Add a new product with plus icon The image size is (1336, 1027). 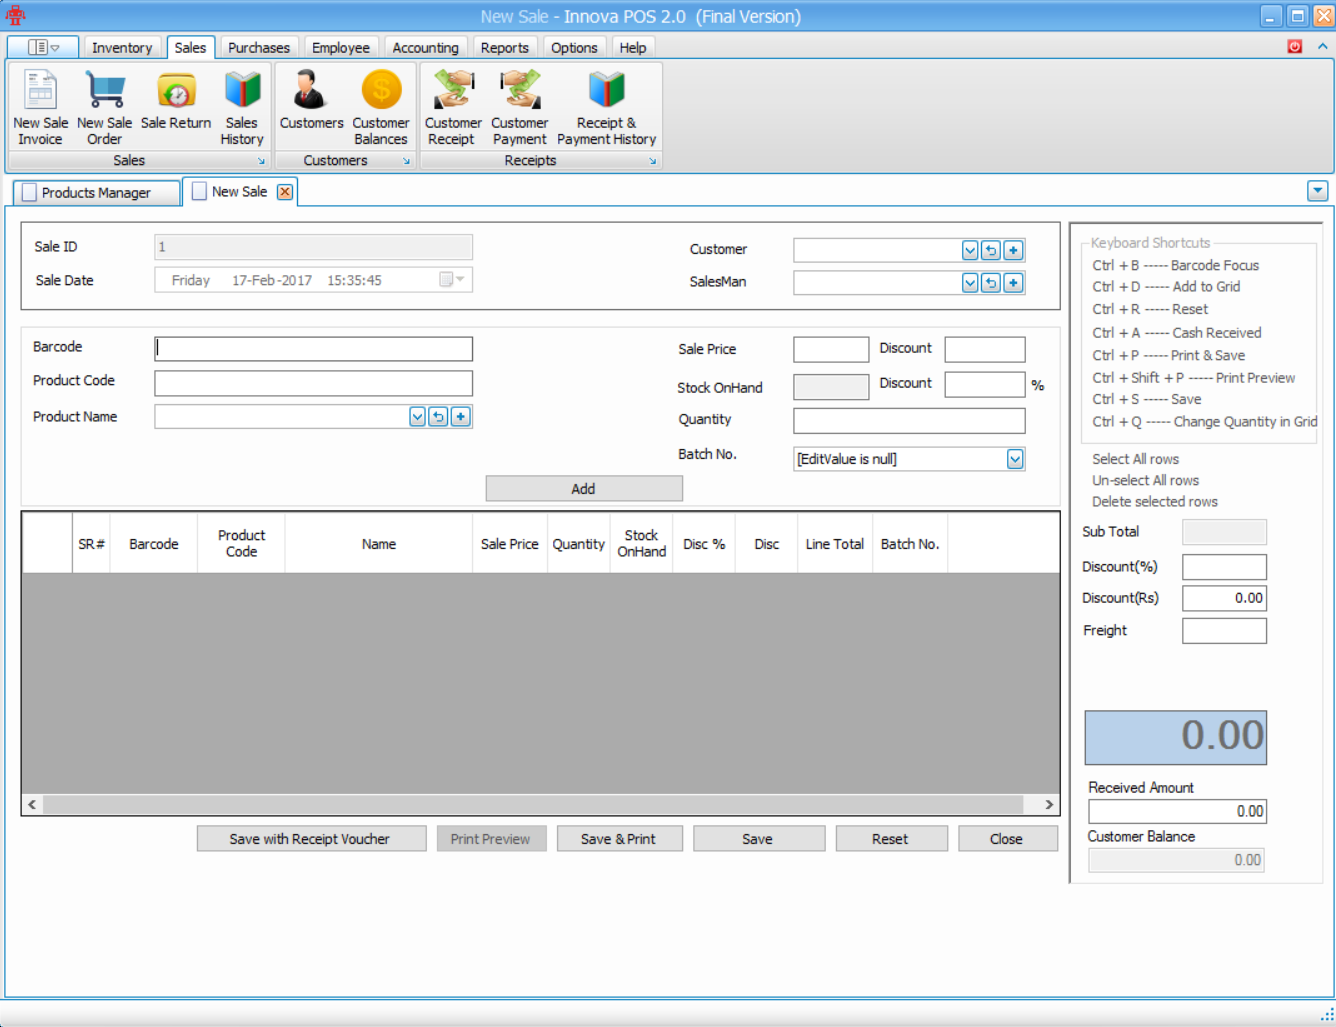pyautogui.click(x=460, y=417)
